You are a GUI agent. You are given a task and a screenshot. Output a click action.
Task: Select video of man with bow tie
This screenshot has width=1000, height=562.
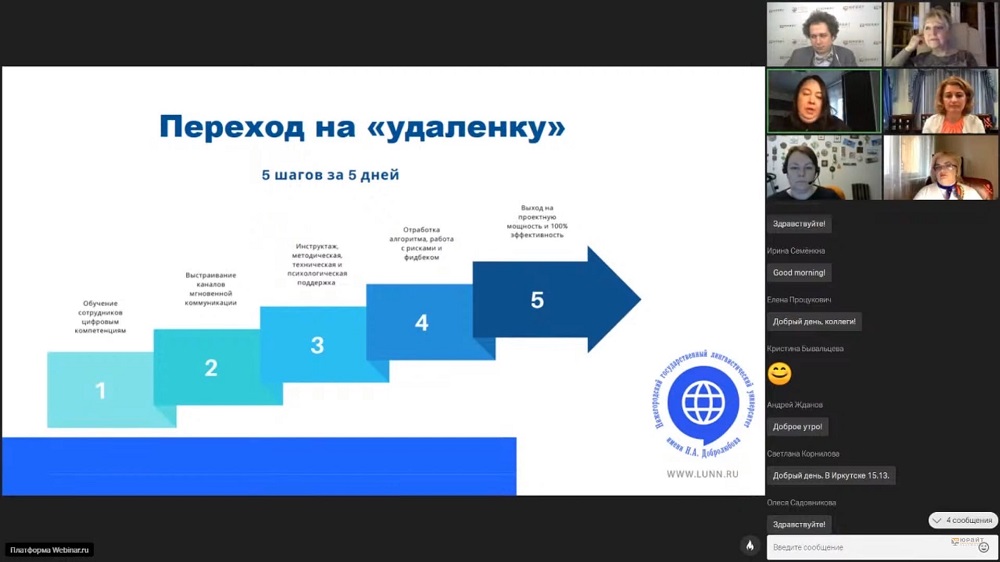point(824,34)
